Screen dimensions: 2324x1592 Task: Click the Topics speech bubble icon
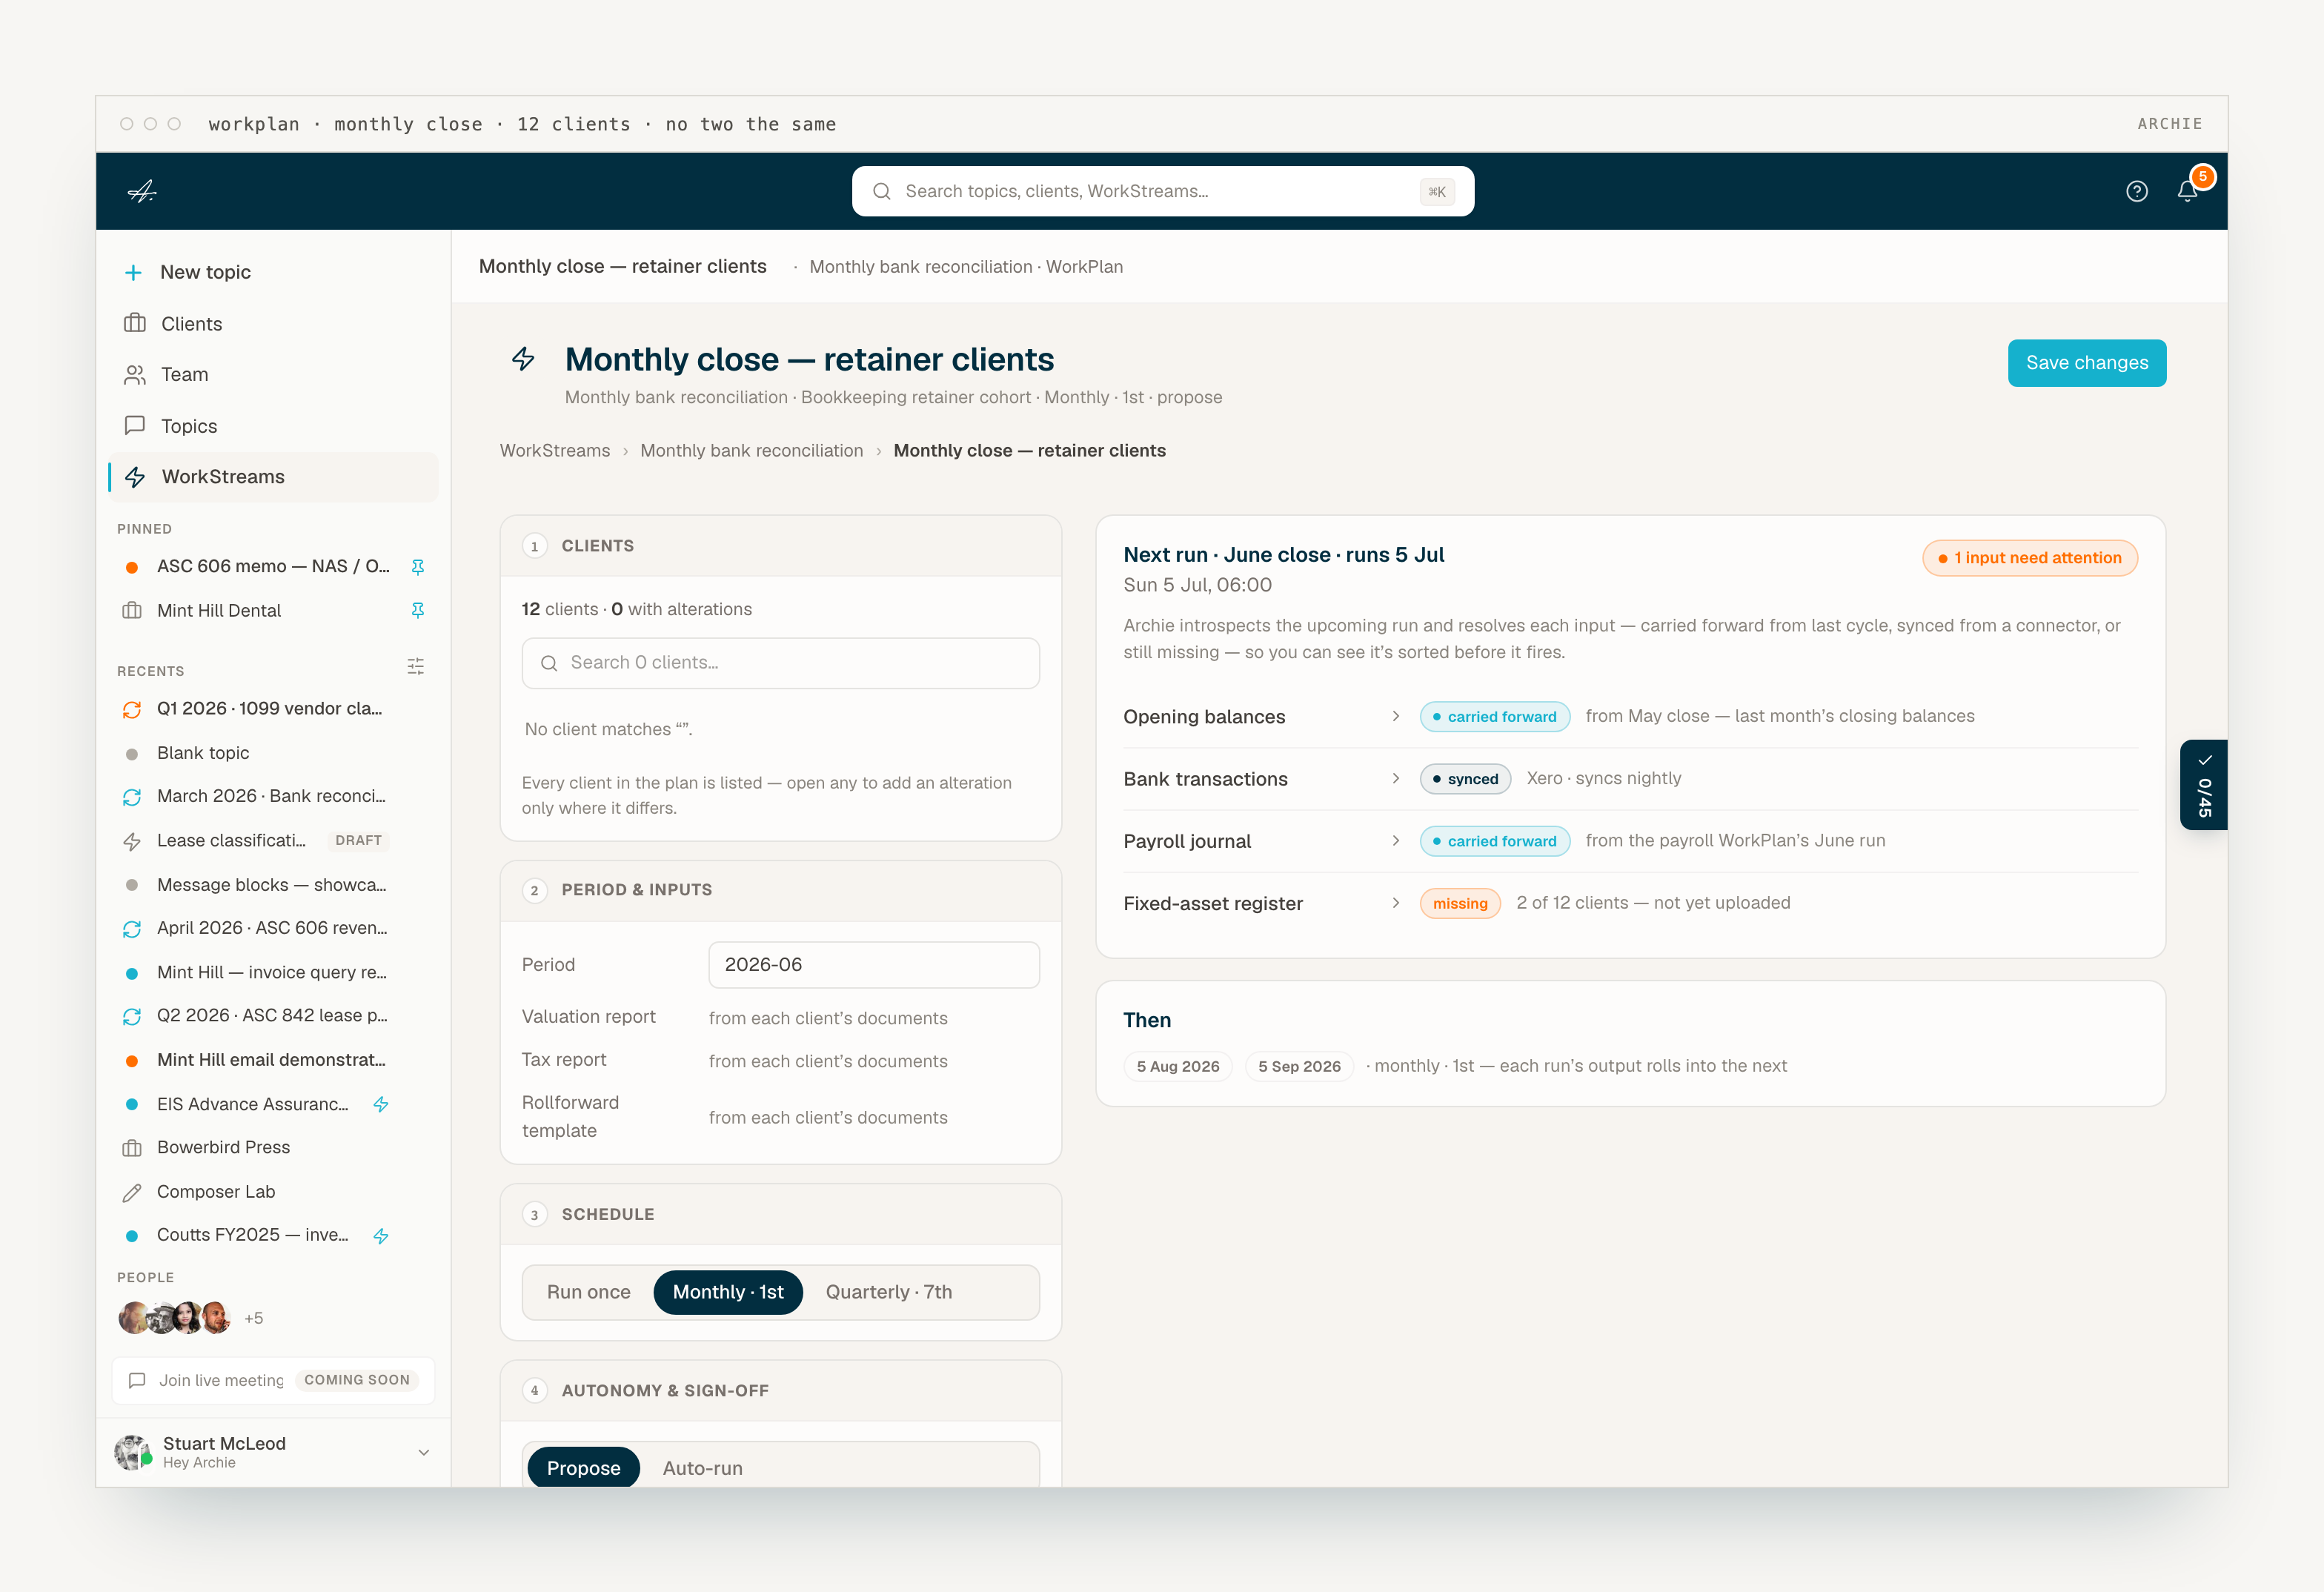[x=134, y=426]
